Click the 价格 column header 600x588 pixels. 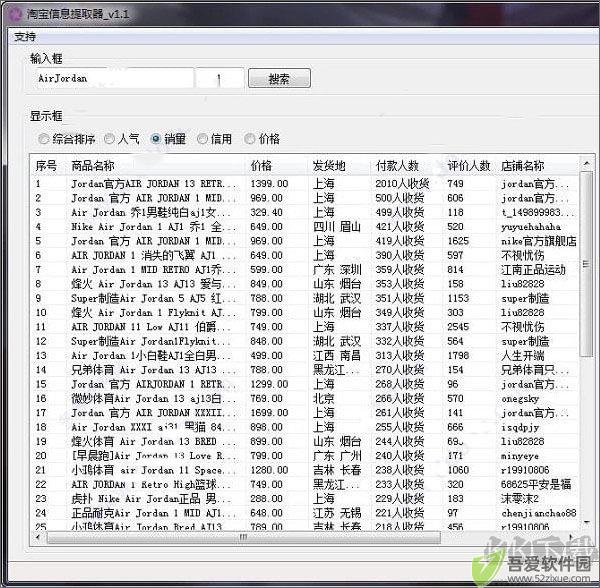pos(277,166)
